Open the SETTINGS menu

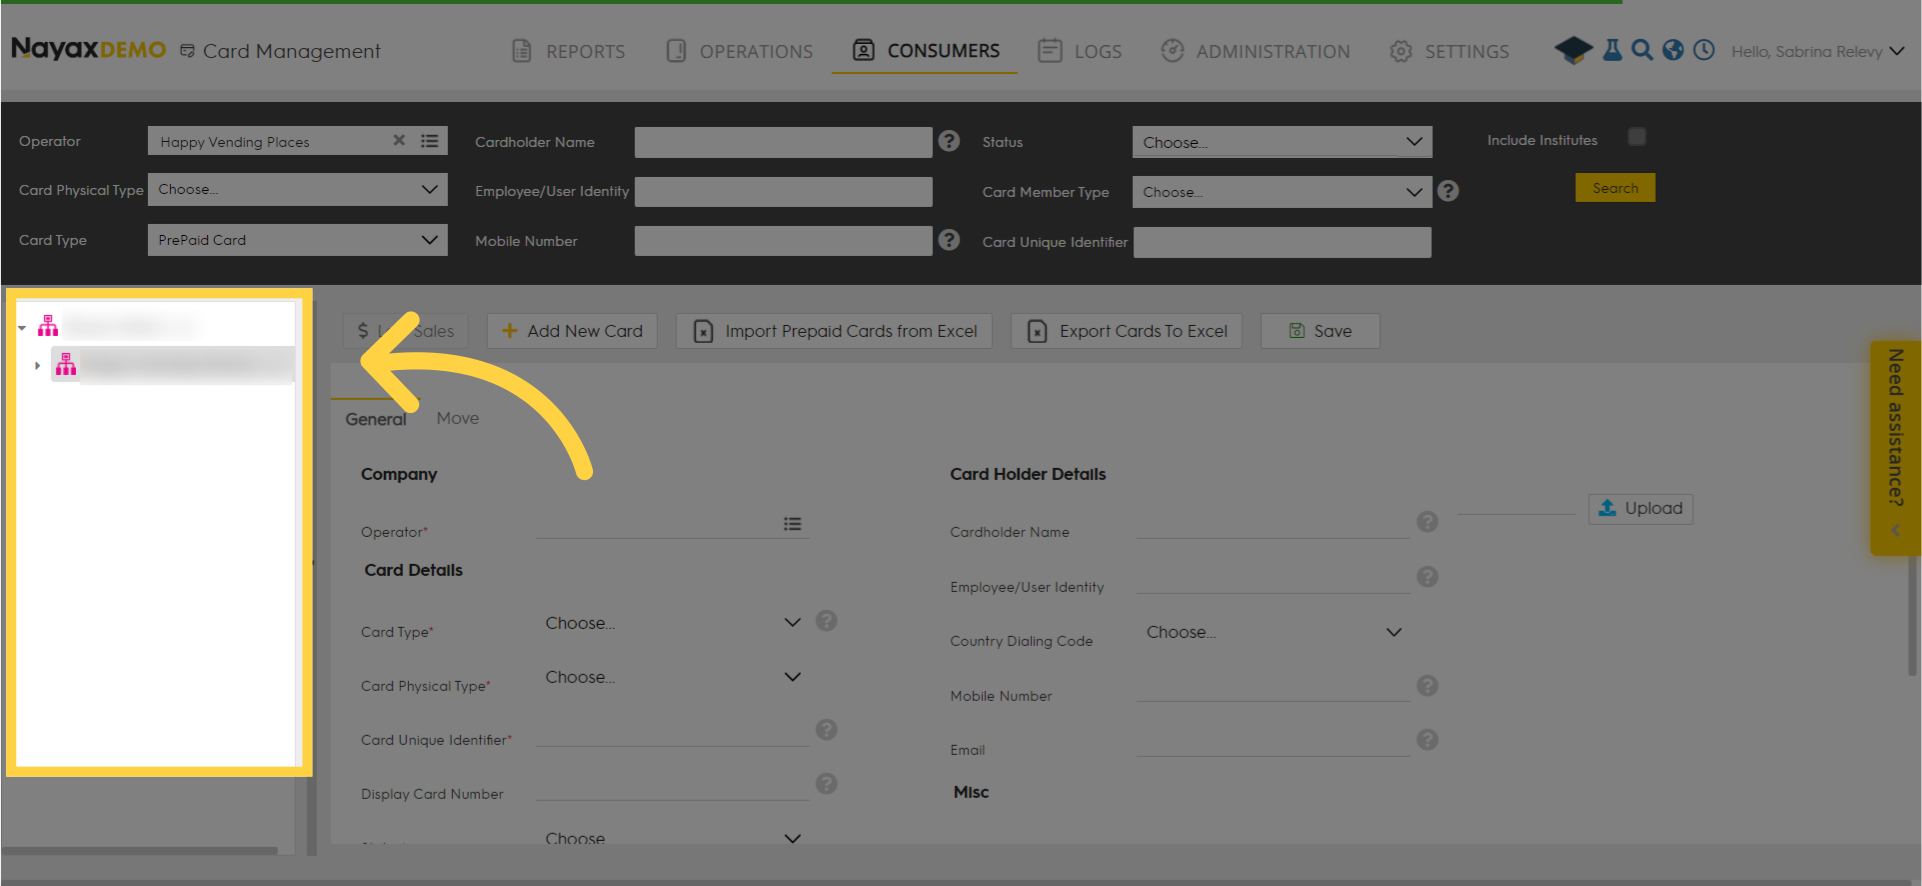1449,51
